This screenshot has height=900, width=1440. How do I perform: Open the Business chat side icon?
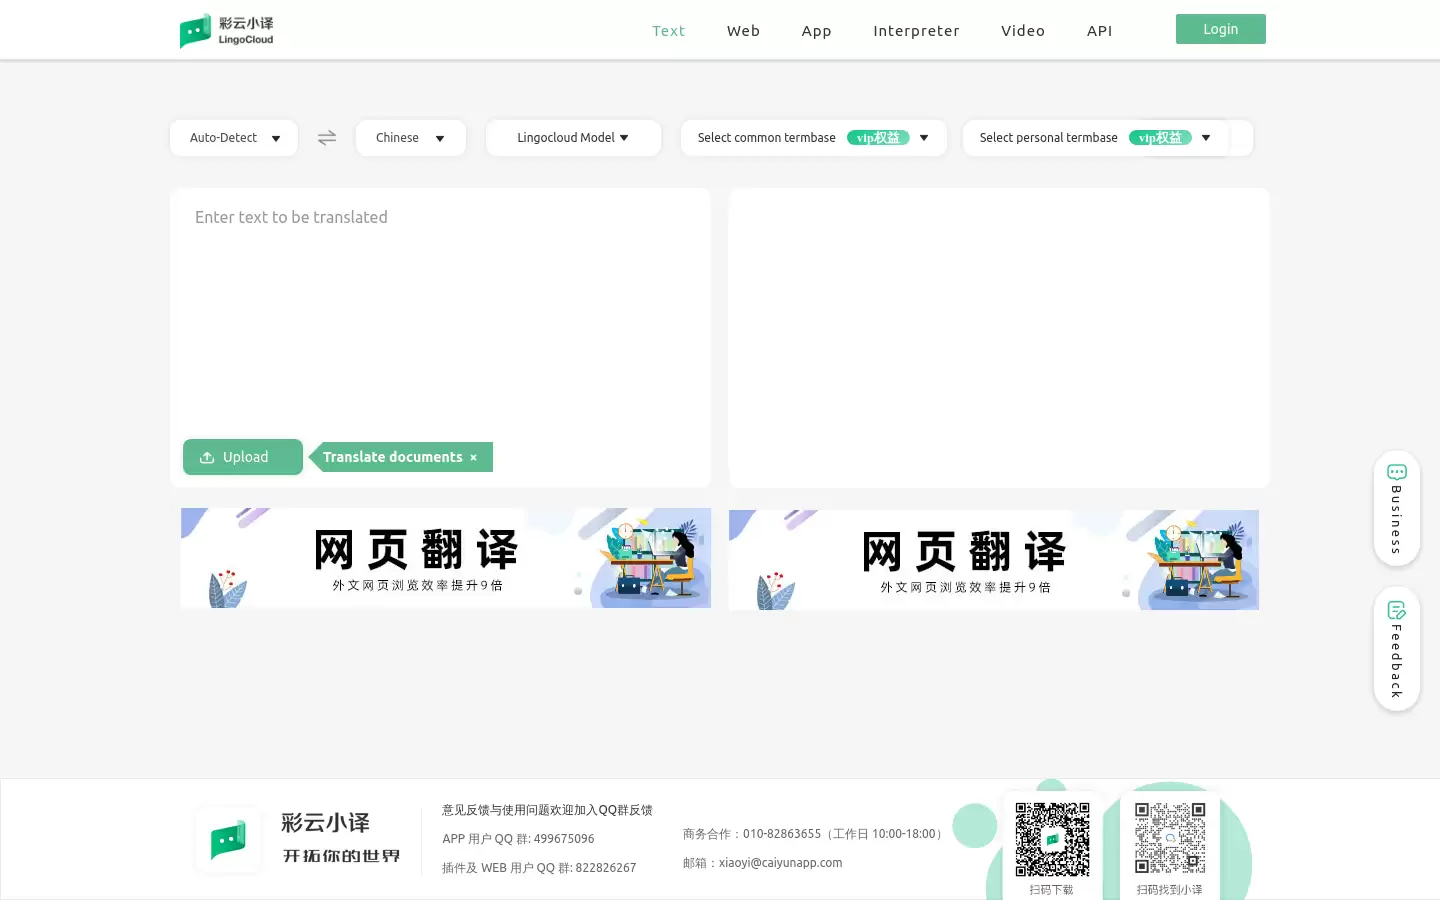point(1397,472)
